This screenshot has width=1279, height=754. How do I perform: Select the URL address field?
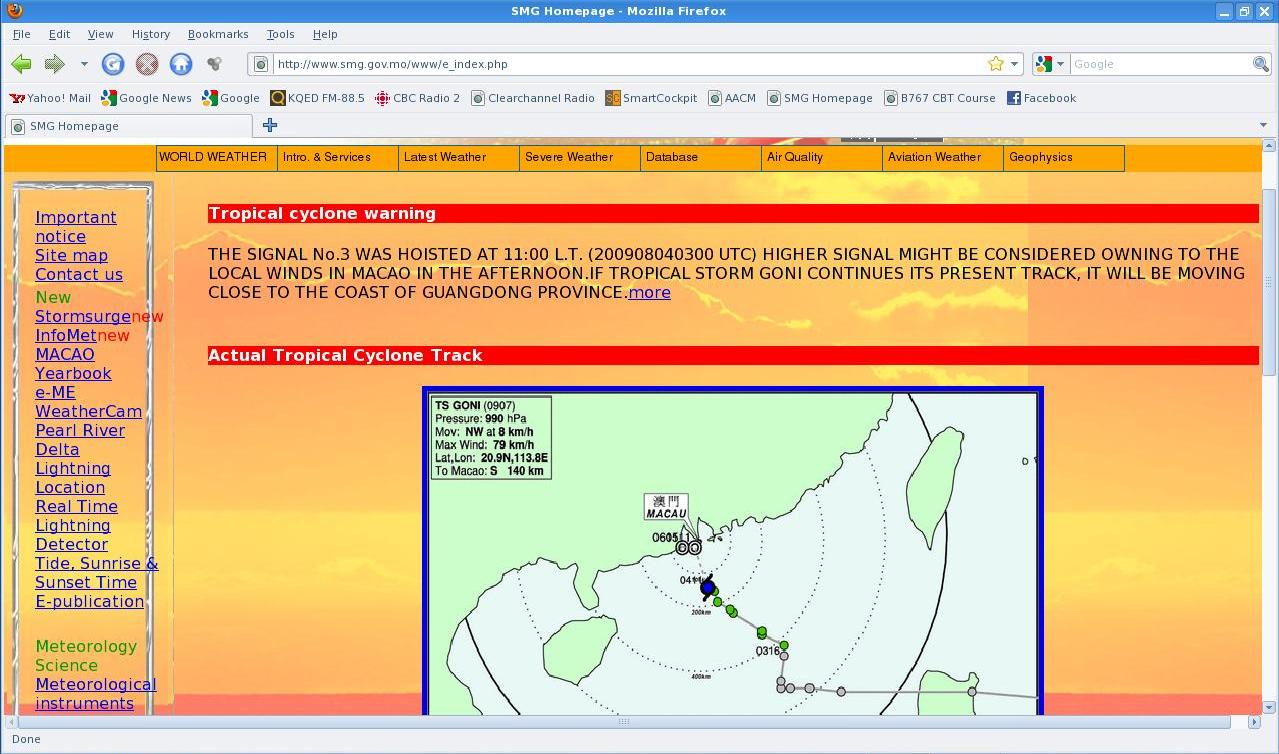pos(630,64)
